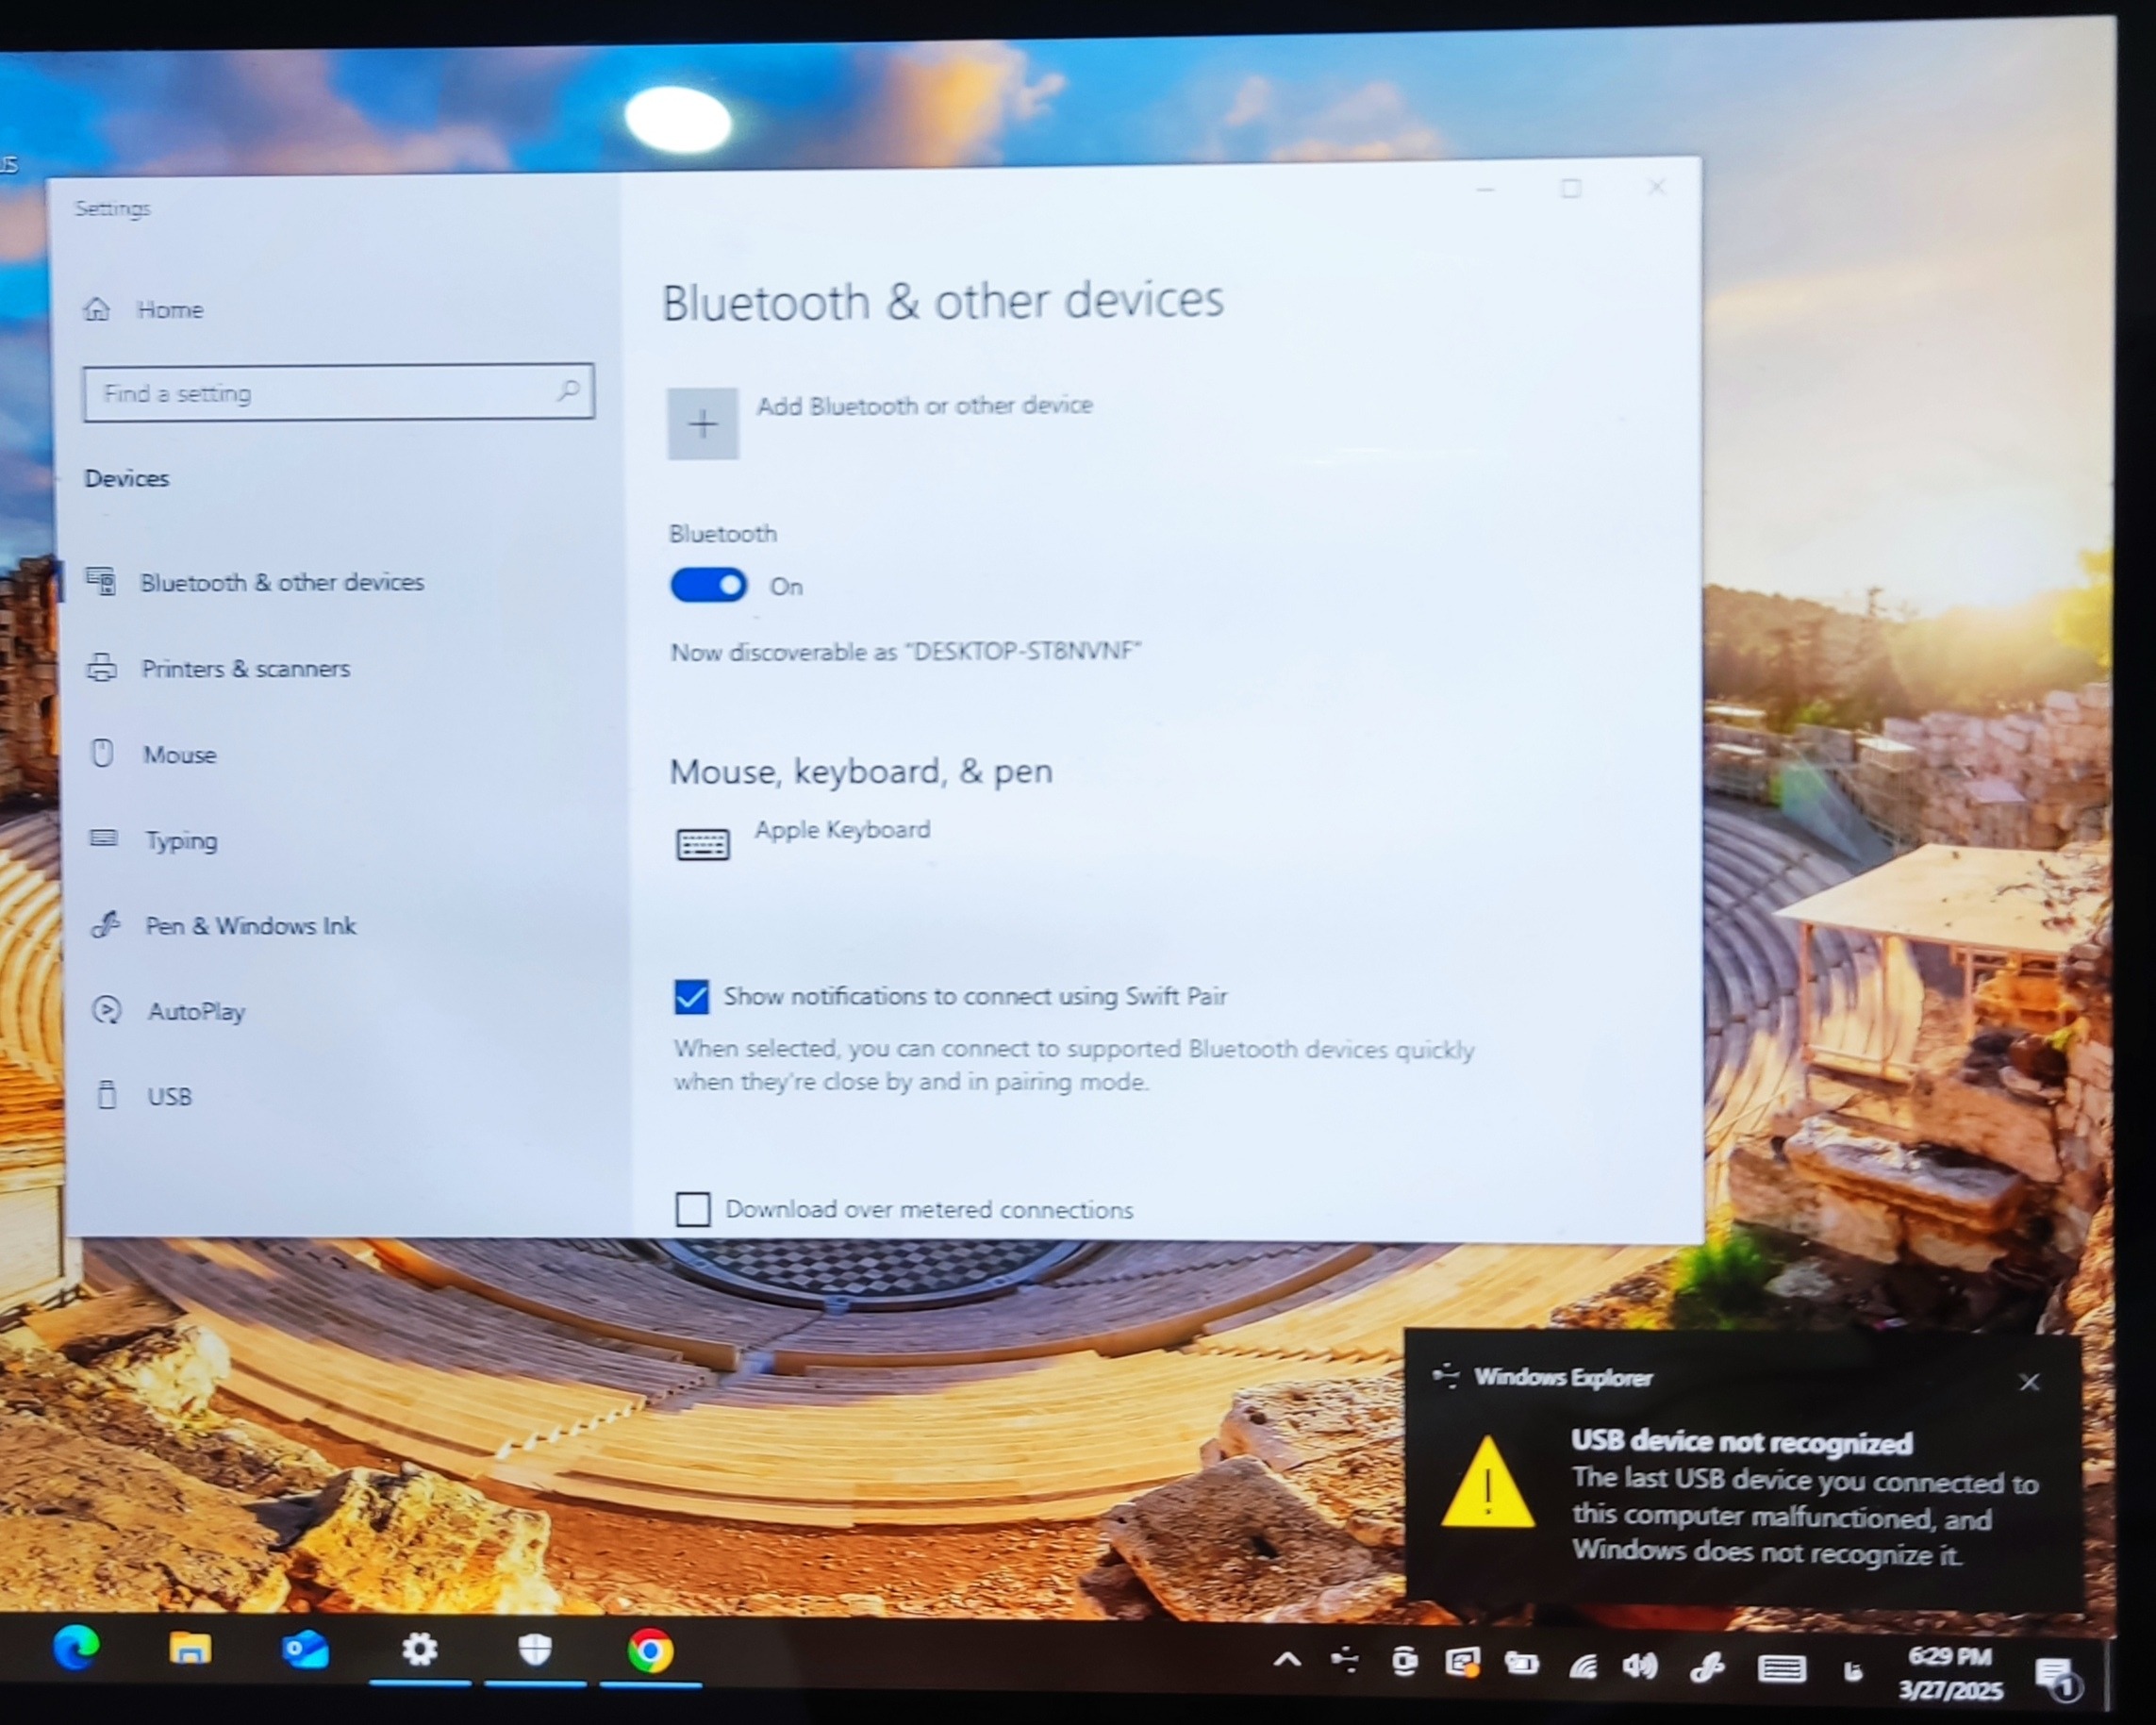
Task: Go to the Mouse settings page
Action: coord(179,754)
